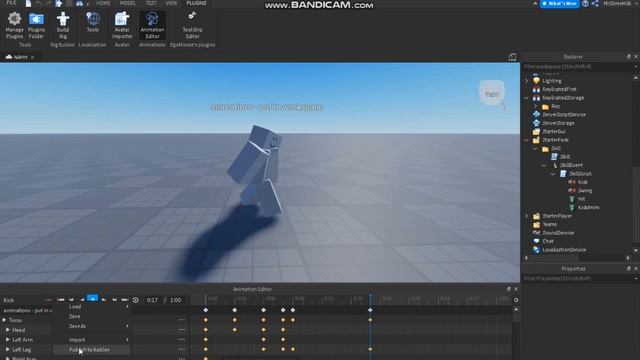Screen dimensions: 640x360
Task: Choose Publish to Roblox in the menu
Action: click(x=92, y=350)
